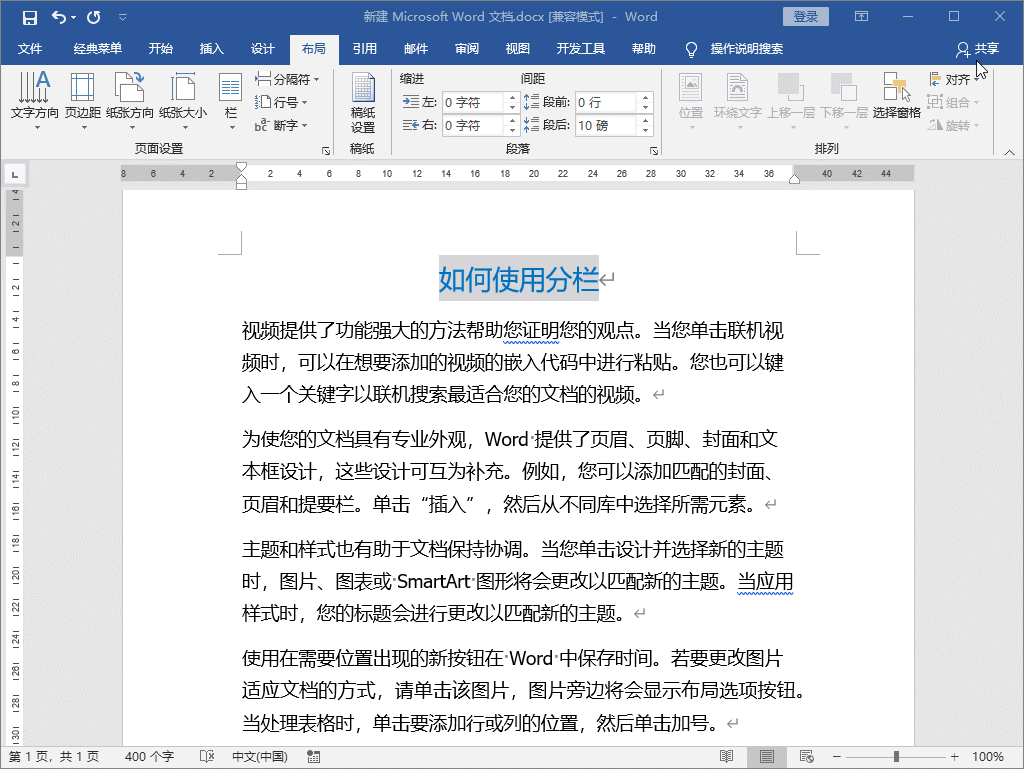Open the Margins (页边距) tool

(x=83, y=101)
